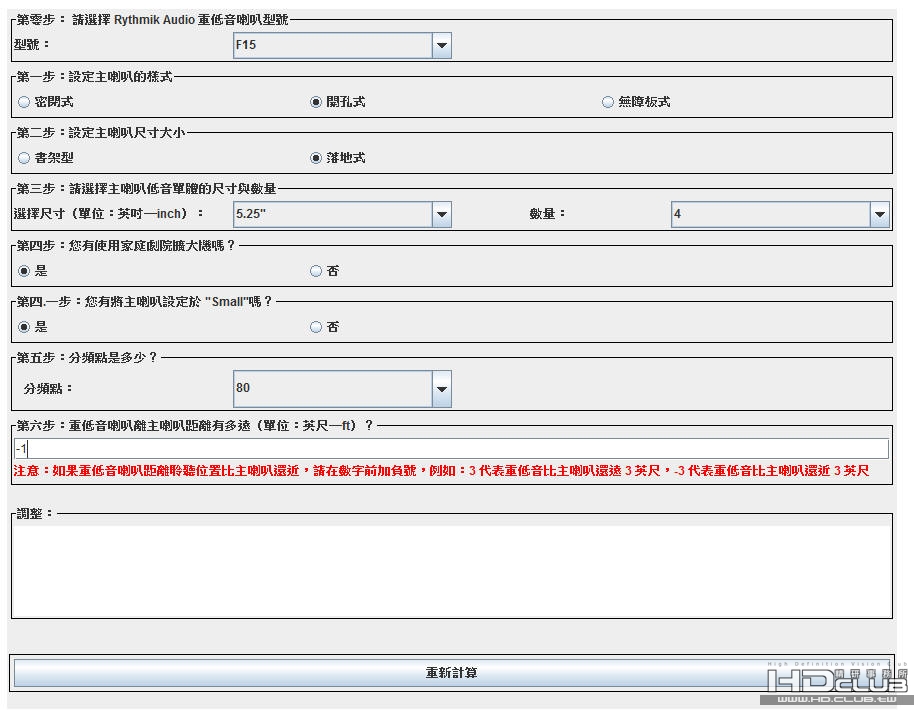This screenshot has height=710, width=919.
Task: Click the 選擇尺寸（單位：英吋—inch）： label
Action: (108, 214)
